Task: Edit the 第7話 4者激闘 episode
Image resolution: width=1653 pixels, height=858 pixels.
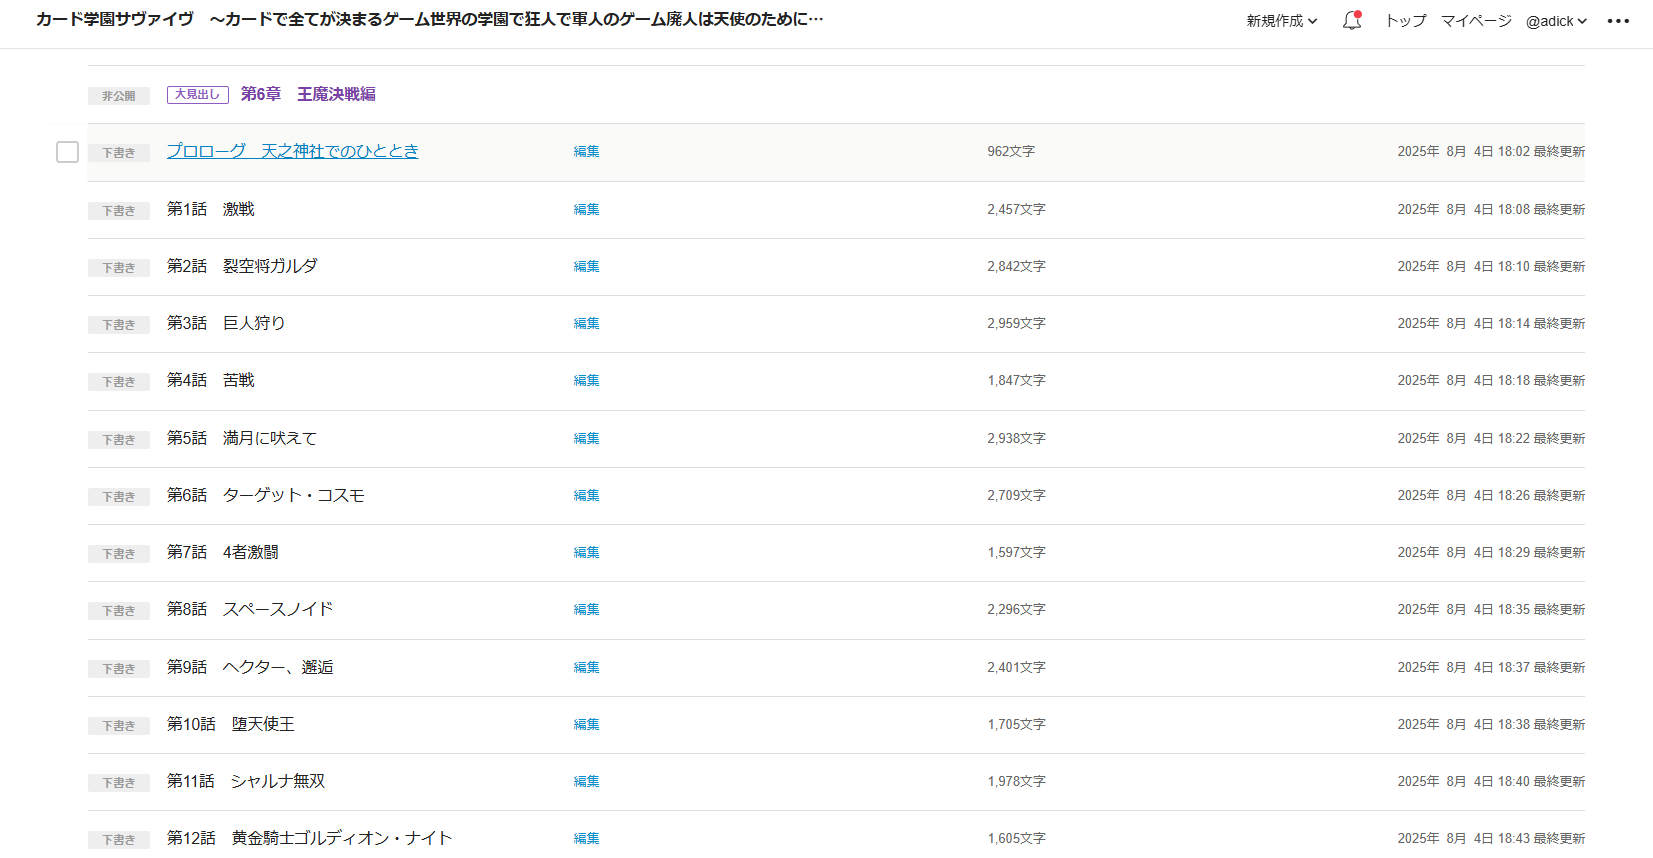Action: [586, 552]
